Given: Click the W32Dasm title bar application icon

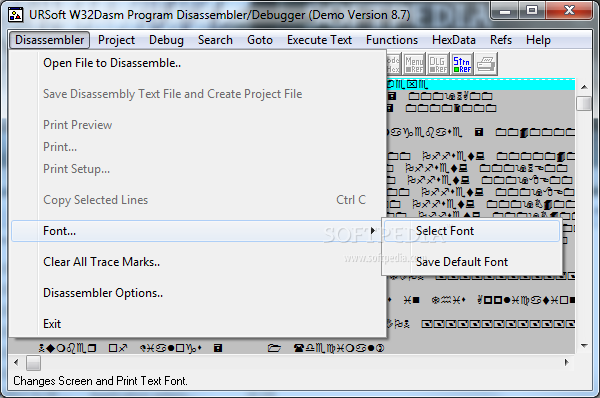Looking at the screenshot, I should pos(16,15).
